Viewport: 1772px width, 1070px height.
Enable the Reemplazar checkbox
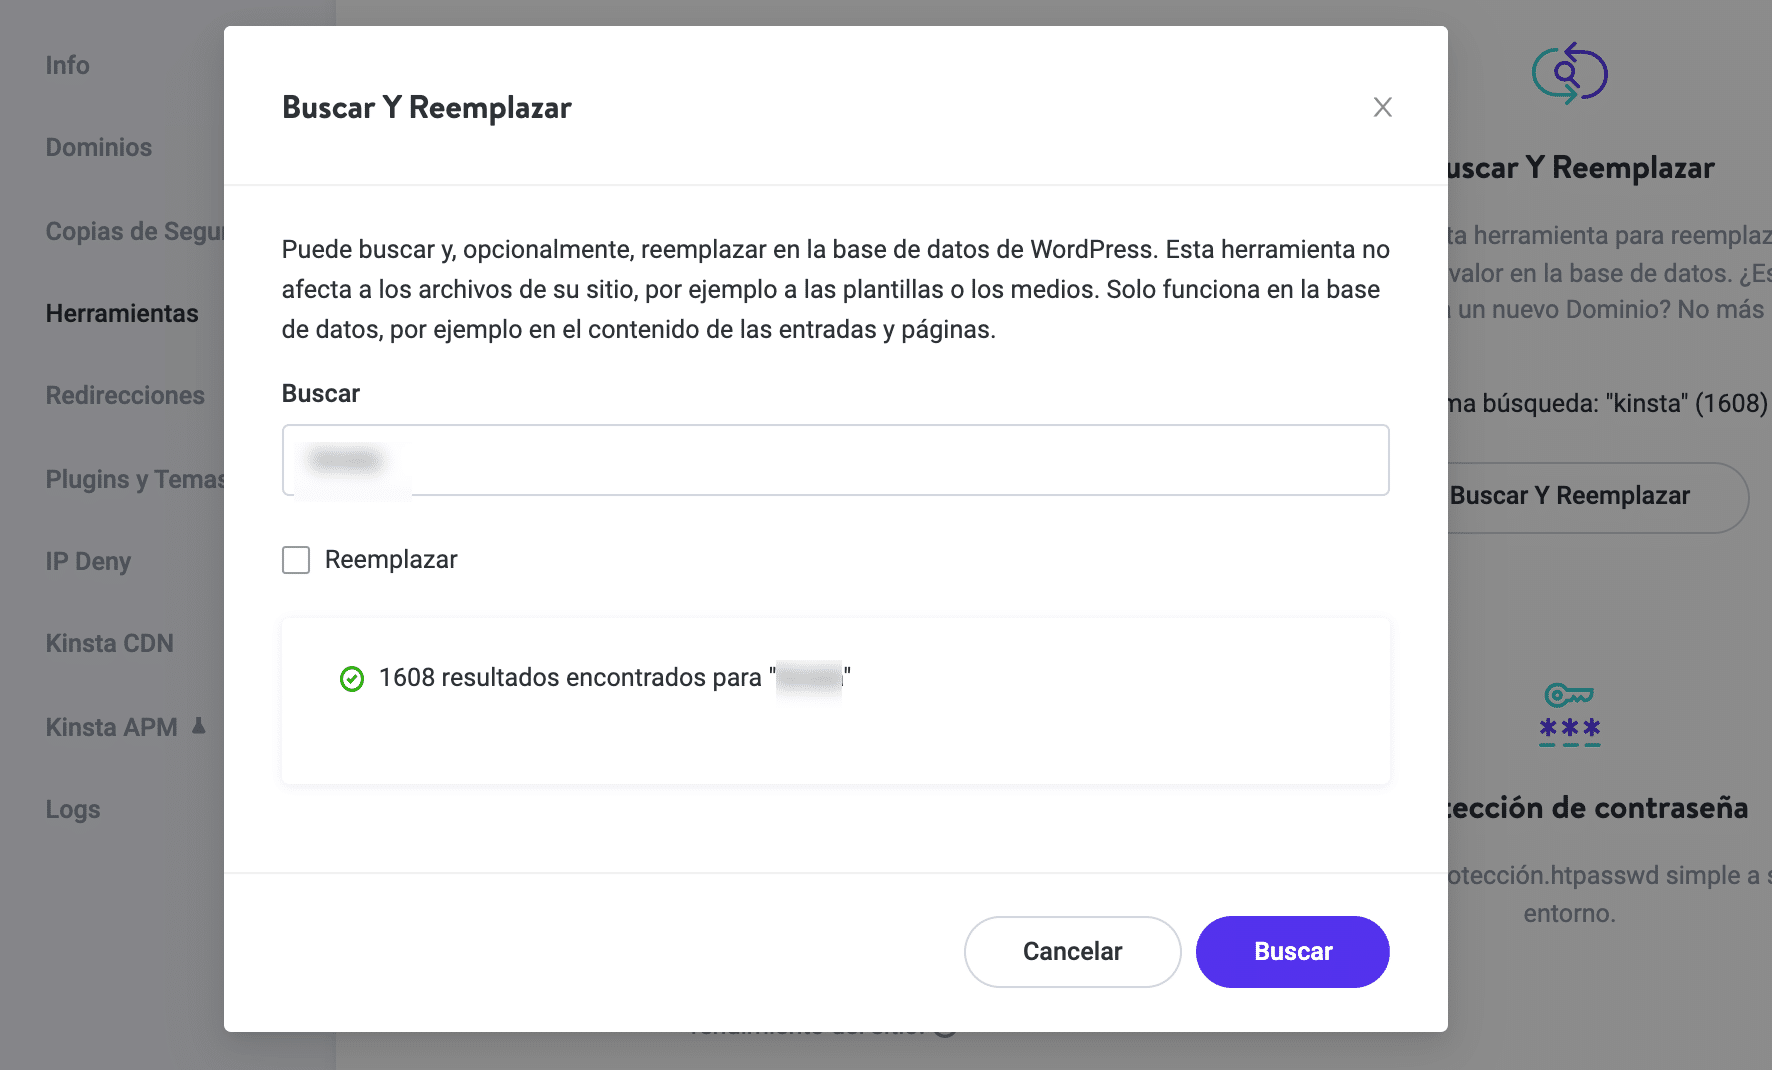[x=296, y=560]
